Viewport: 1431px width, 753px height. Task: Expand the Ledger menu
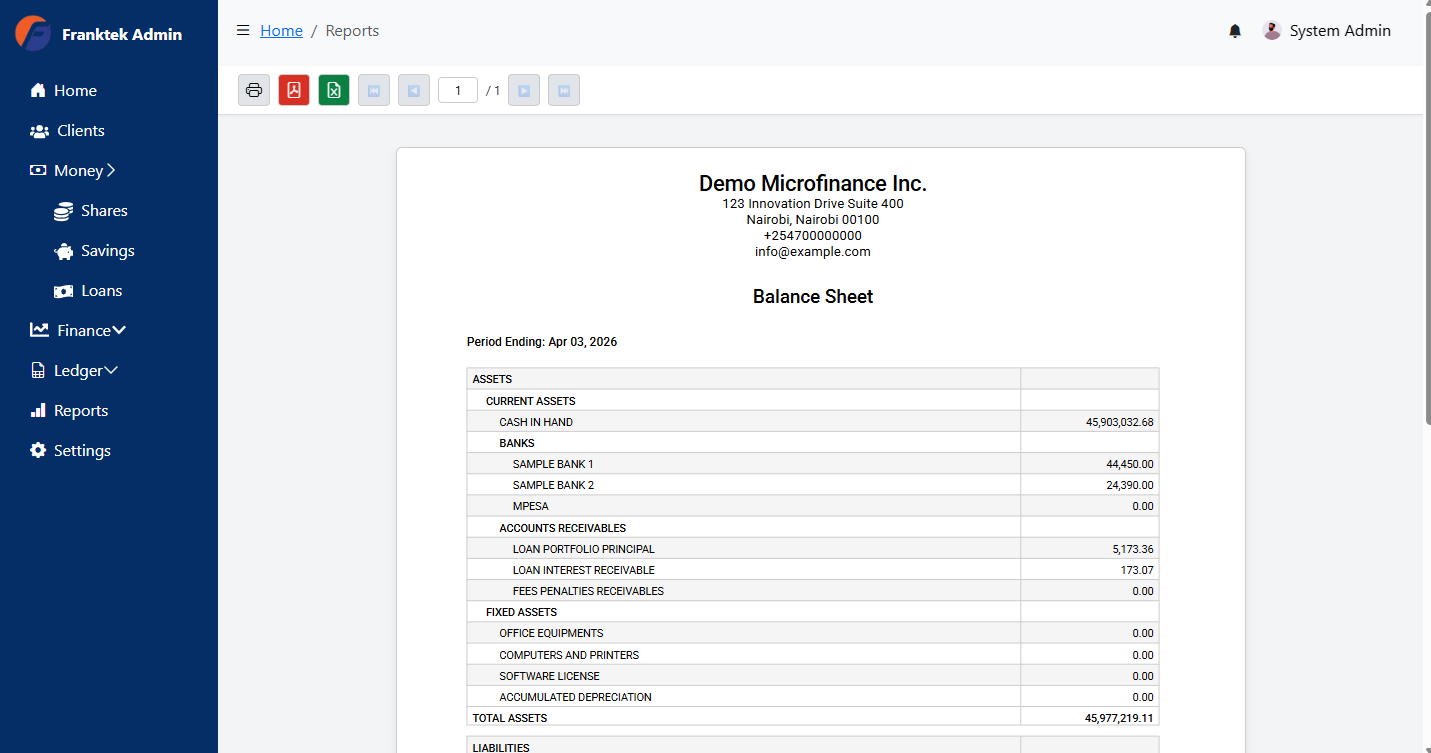point(82,370)
